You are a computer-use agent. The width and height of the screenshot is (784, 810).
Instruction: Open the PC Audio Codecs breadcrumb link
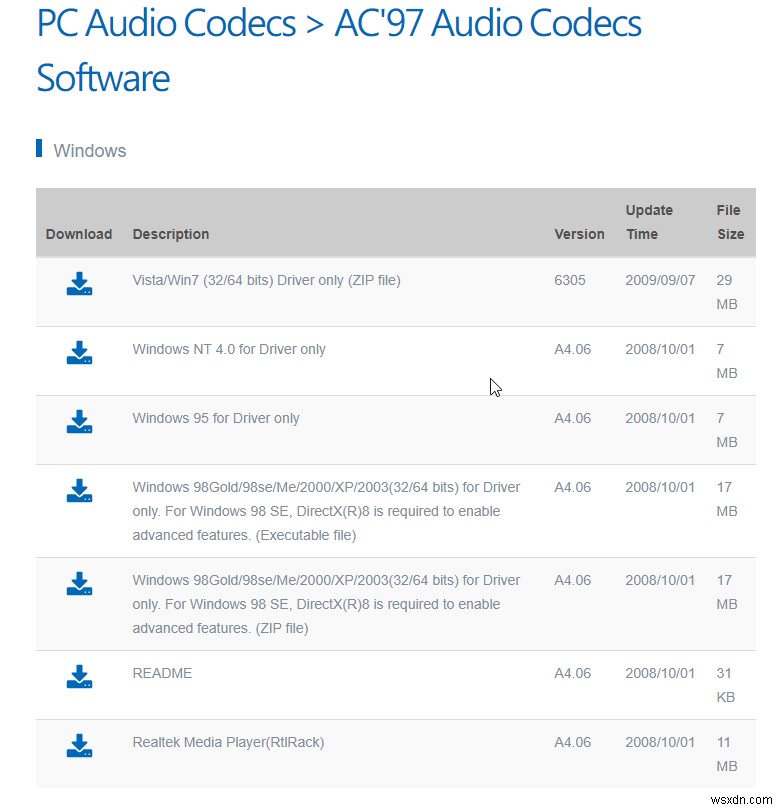[x=165, y=23]
